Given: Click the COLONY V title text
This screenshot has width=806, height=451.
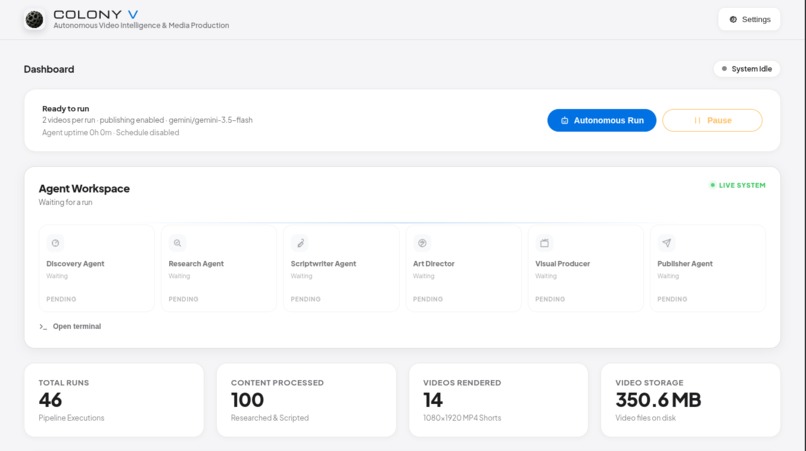Looking at the screenshot, I should tap(96, 14).
